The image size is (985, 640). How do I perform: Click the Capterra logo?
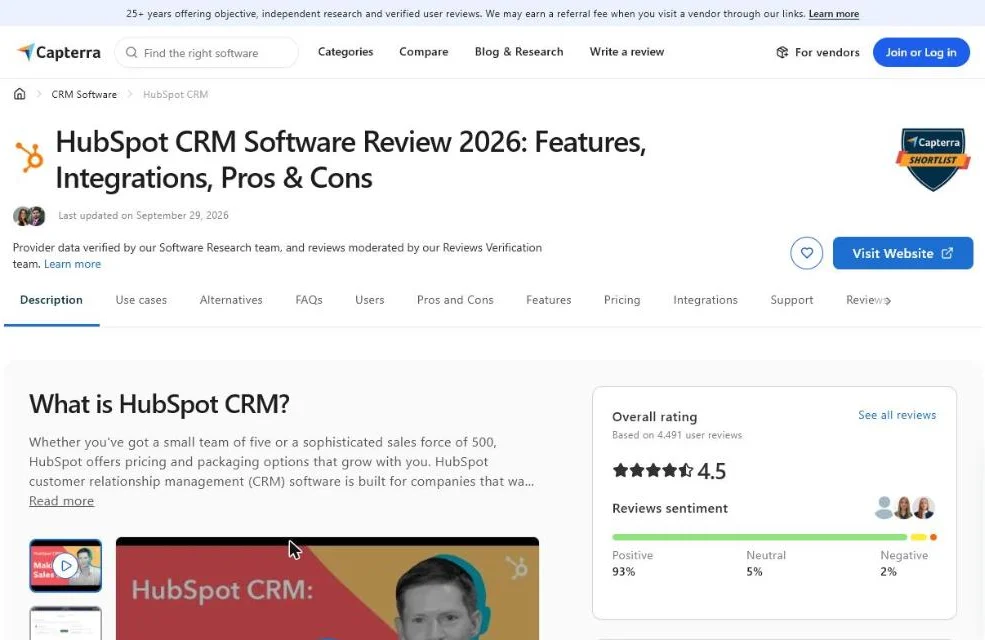(58, 52)
